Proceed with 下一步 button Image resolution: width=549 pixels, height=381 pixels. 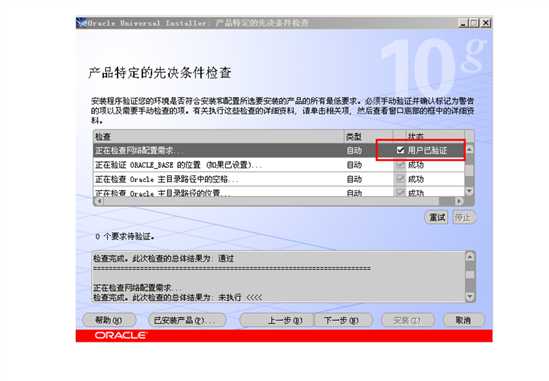pyautogui.click(x=343, y=320)
